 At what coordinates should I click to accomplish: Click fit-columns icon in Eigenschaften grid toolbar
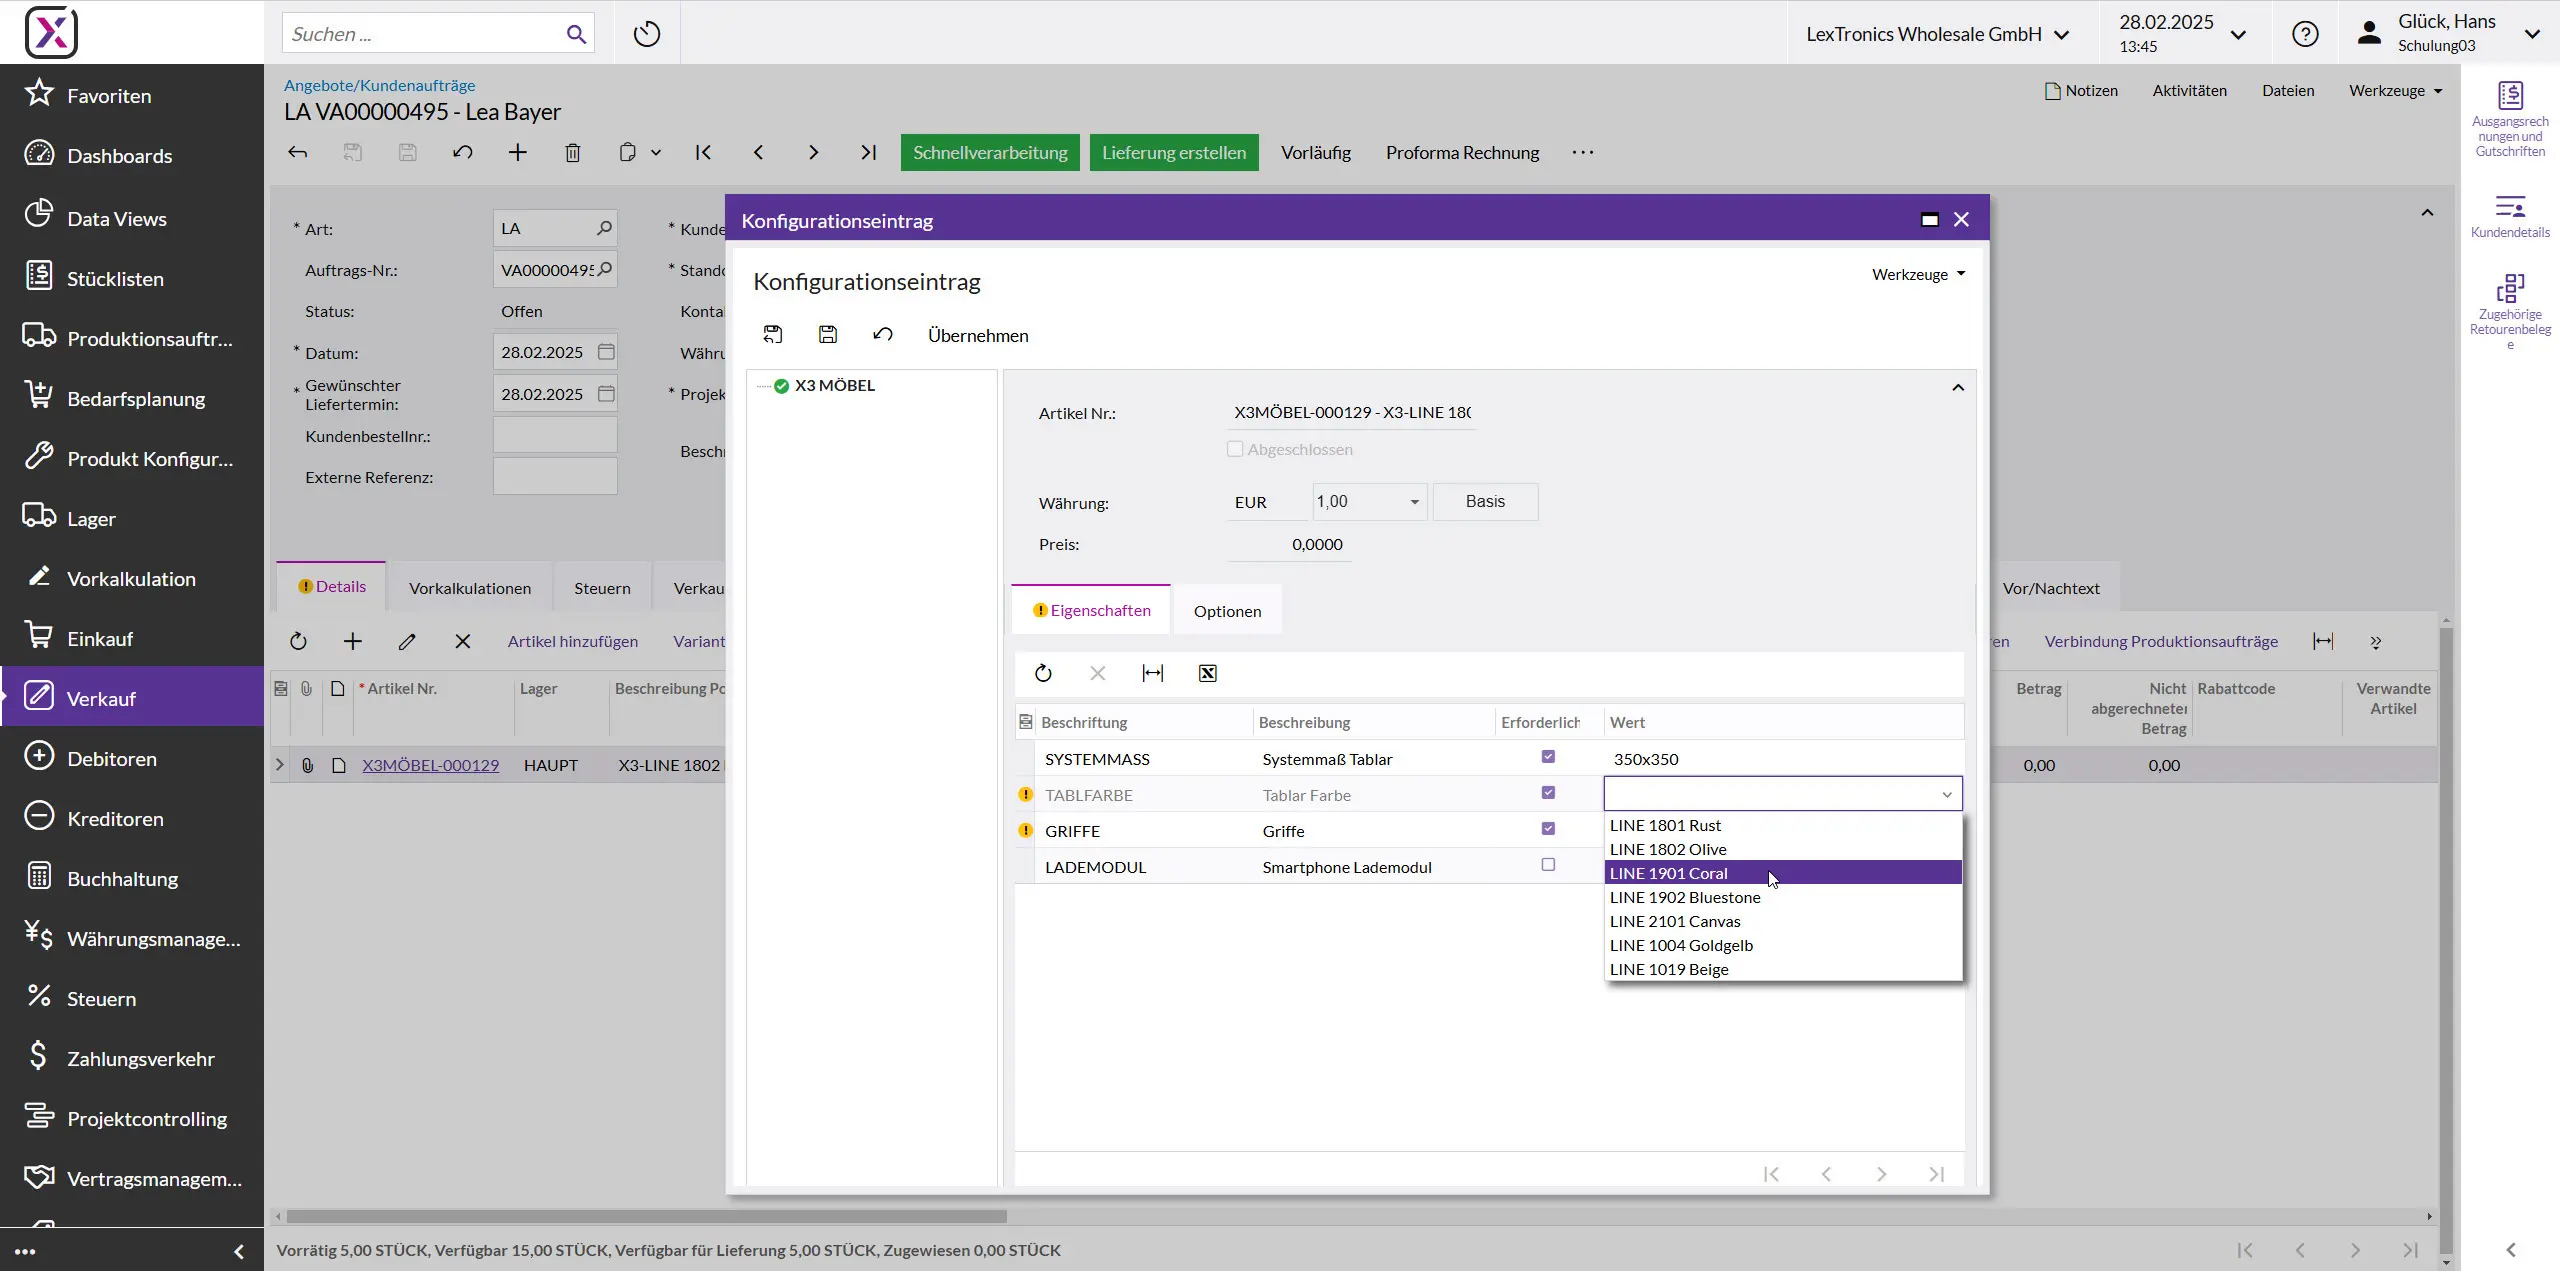coord(1152,673)
